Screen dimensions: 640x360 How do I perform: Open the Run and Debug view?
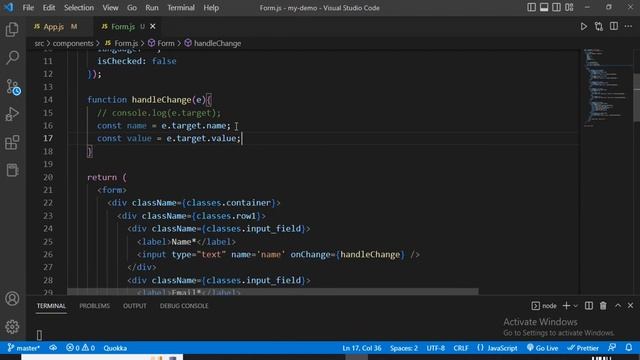12,114
